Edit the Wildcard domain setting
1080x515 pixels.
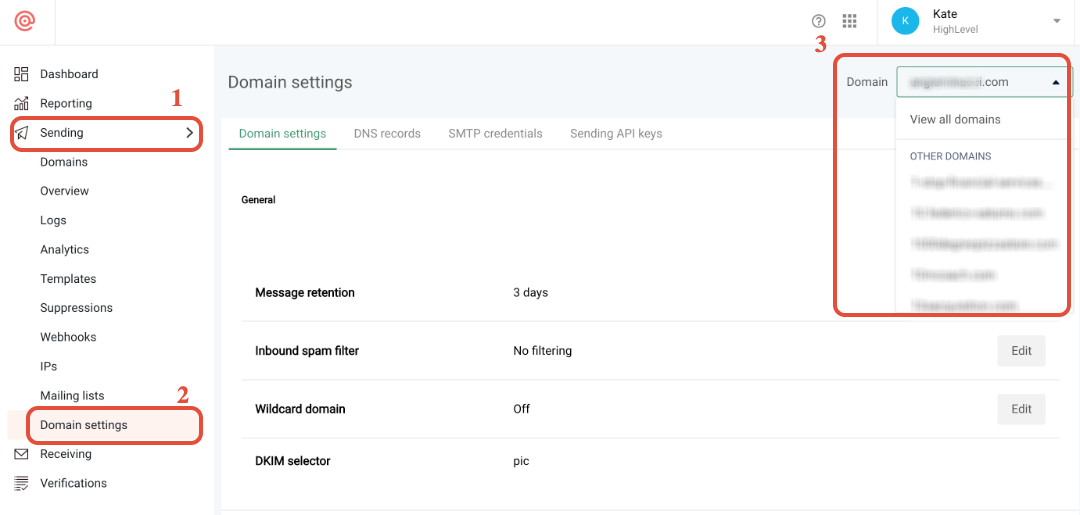pyautogui.click(x=1021, y=409)
